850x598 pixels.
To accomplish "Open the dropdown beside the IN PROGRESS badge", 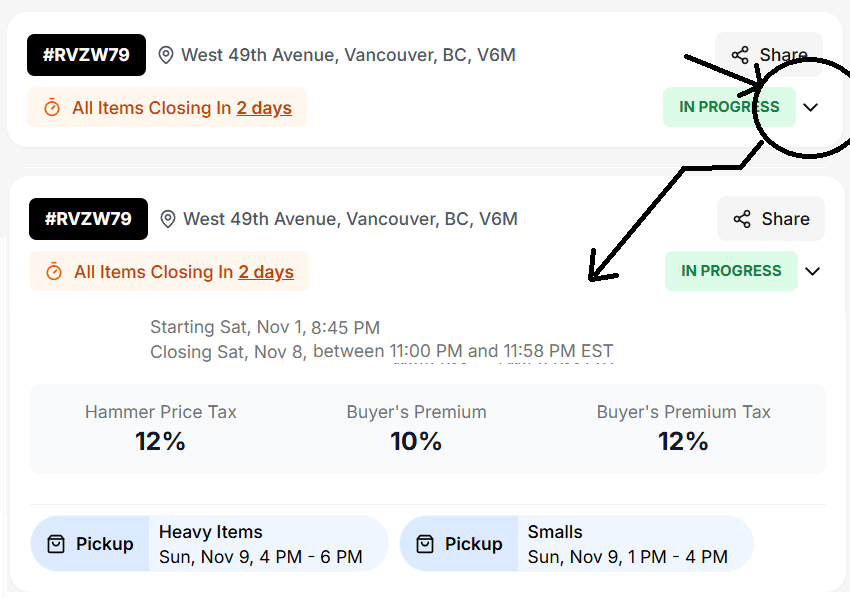I will 812,107.
